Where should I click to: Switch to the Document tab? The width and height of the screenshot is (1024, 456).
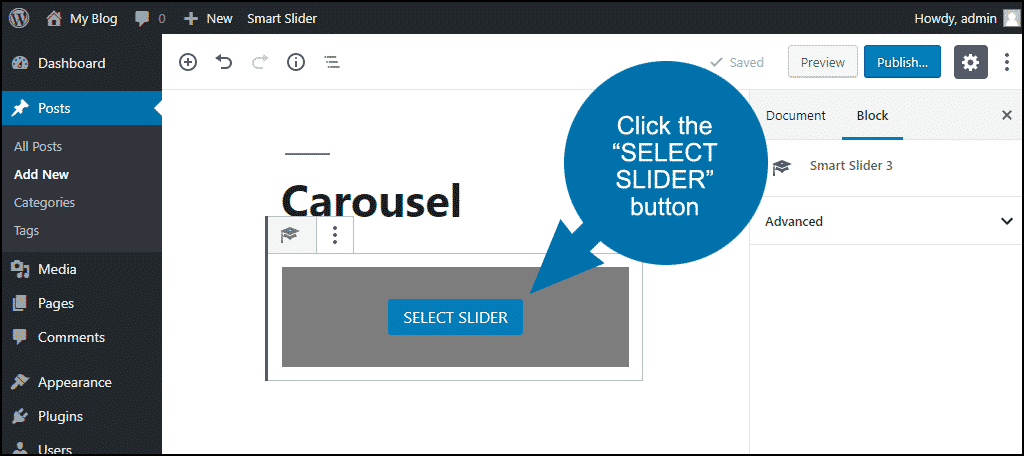(795, 116)
